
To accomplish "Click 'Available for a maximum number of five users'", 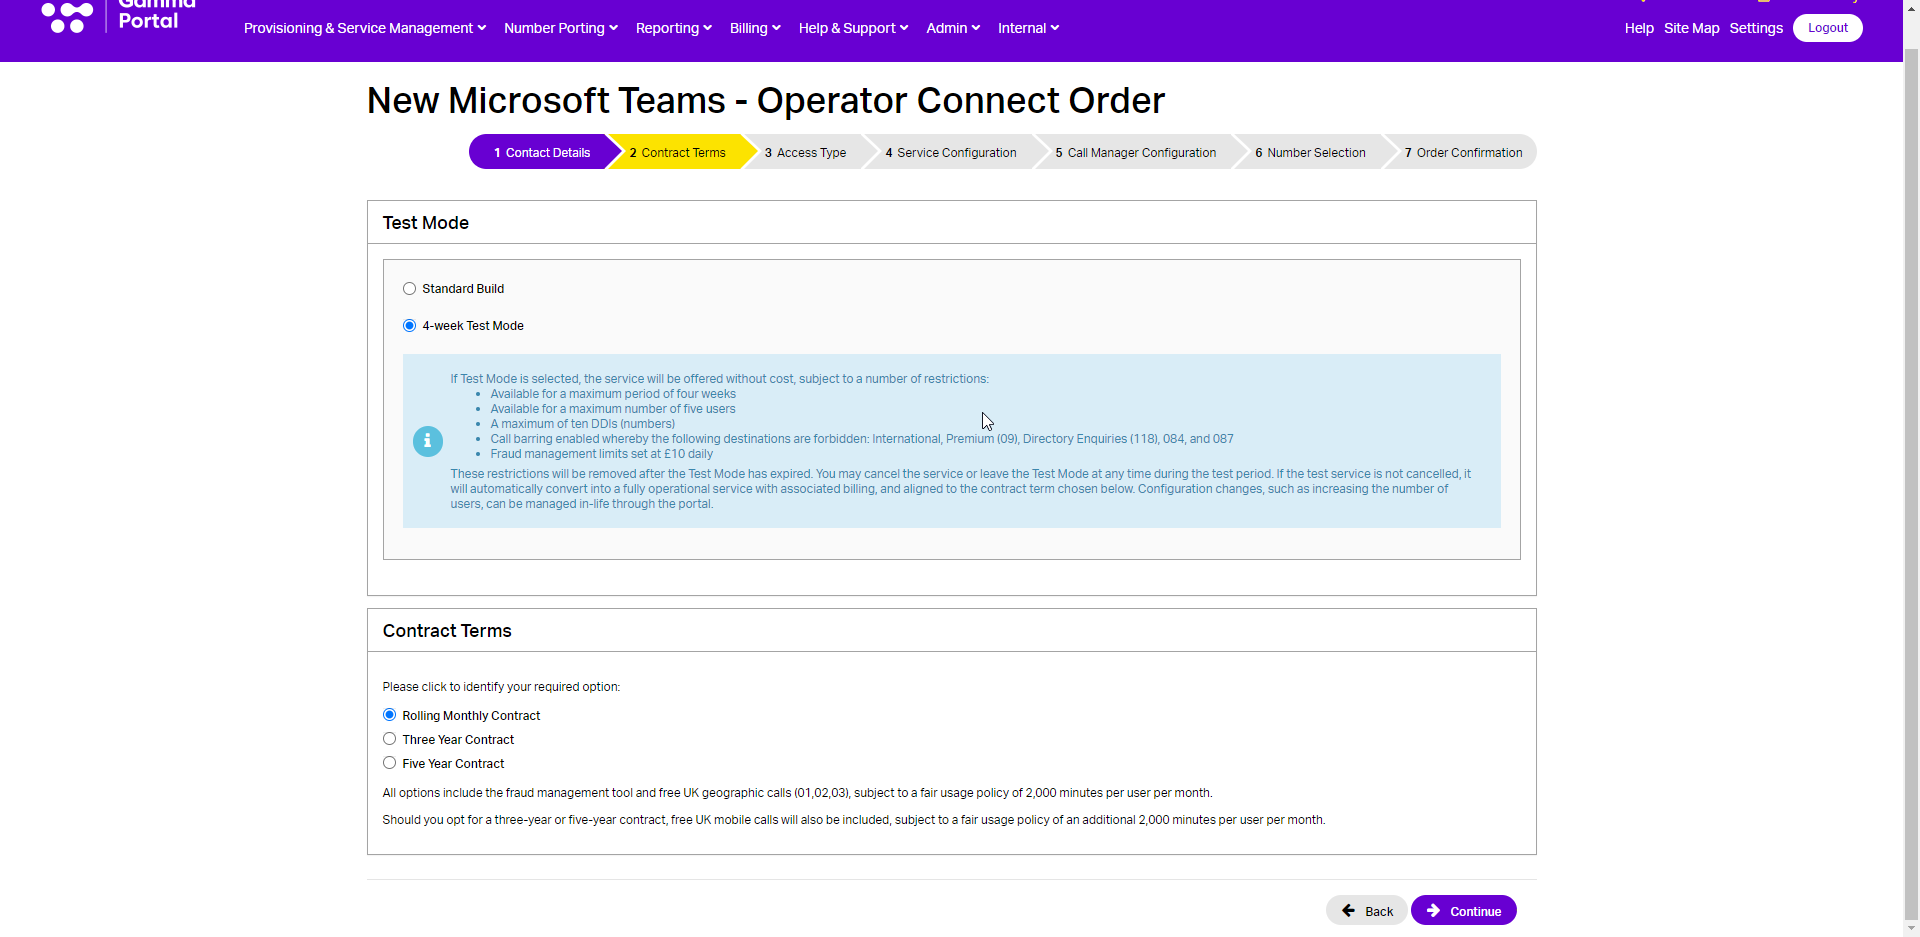I will [x=613, y=409].
